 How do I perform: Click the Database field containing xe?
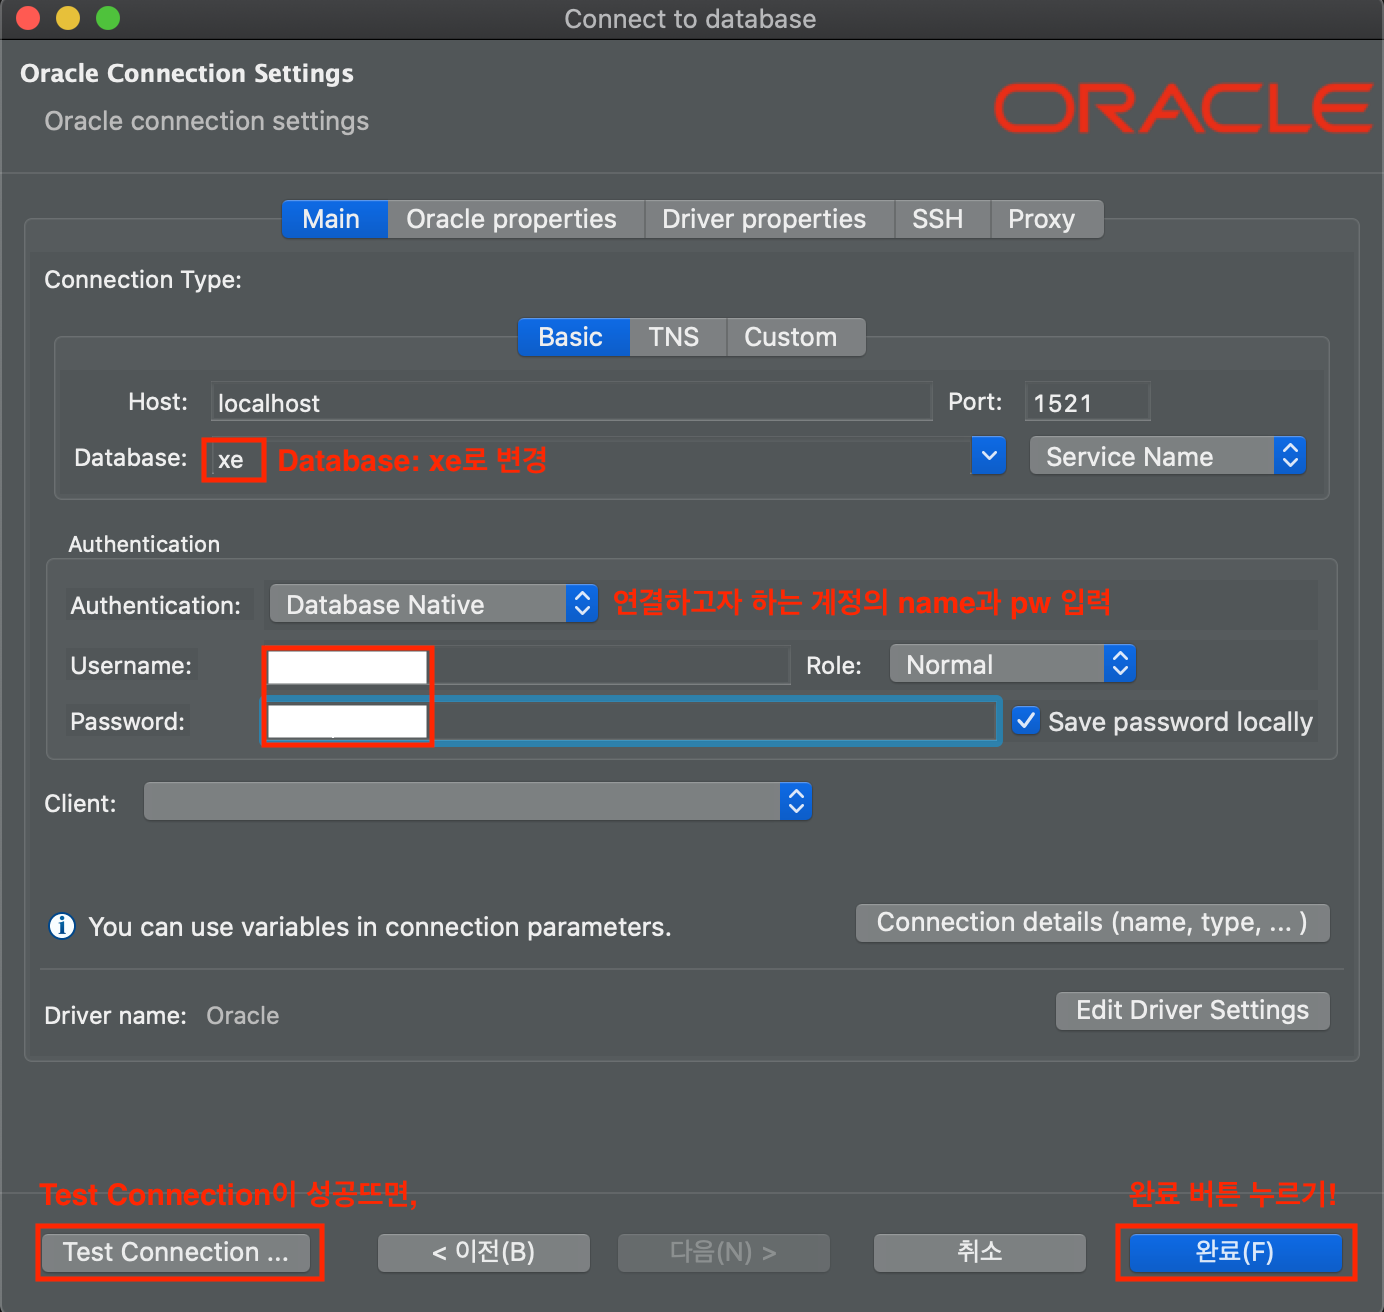[x=588, y=458]
